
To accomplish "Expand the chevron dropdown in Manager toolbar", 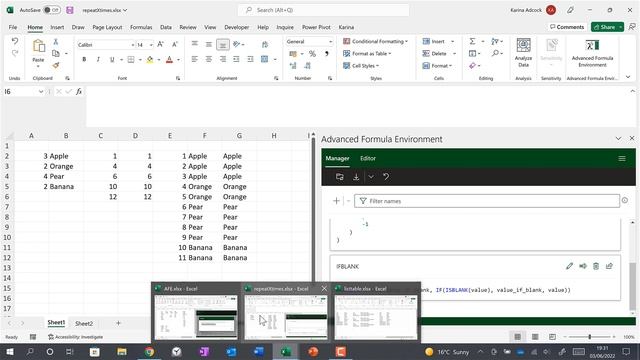I will 371,177.
